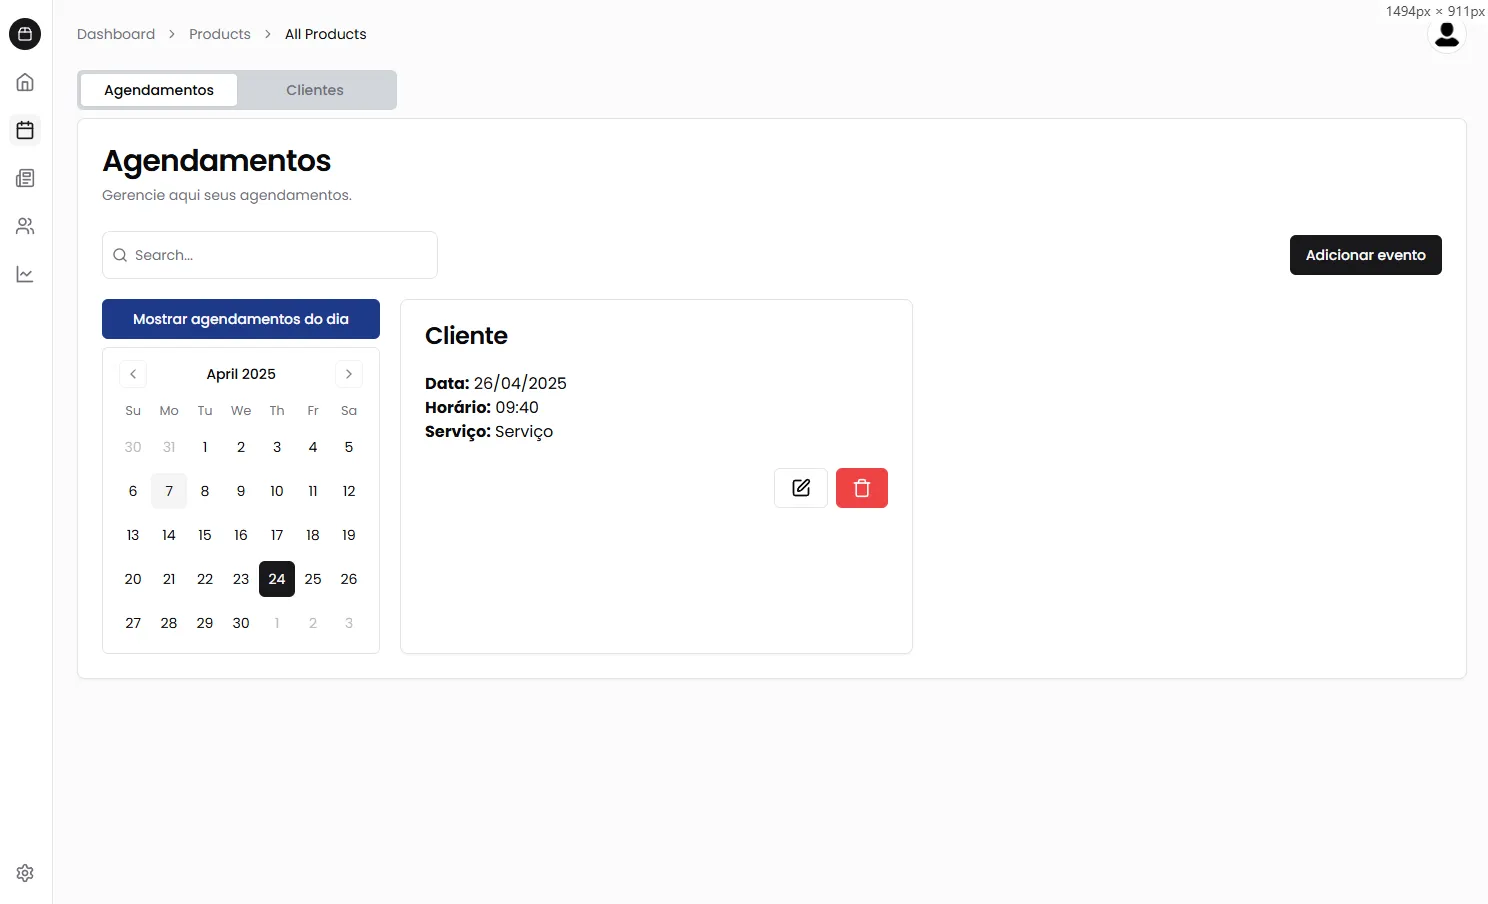Open the settings gear icon

point(25,873)
